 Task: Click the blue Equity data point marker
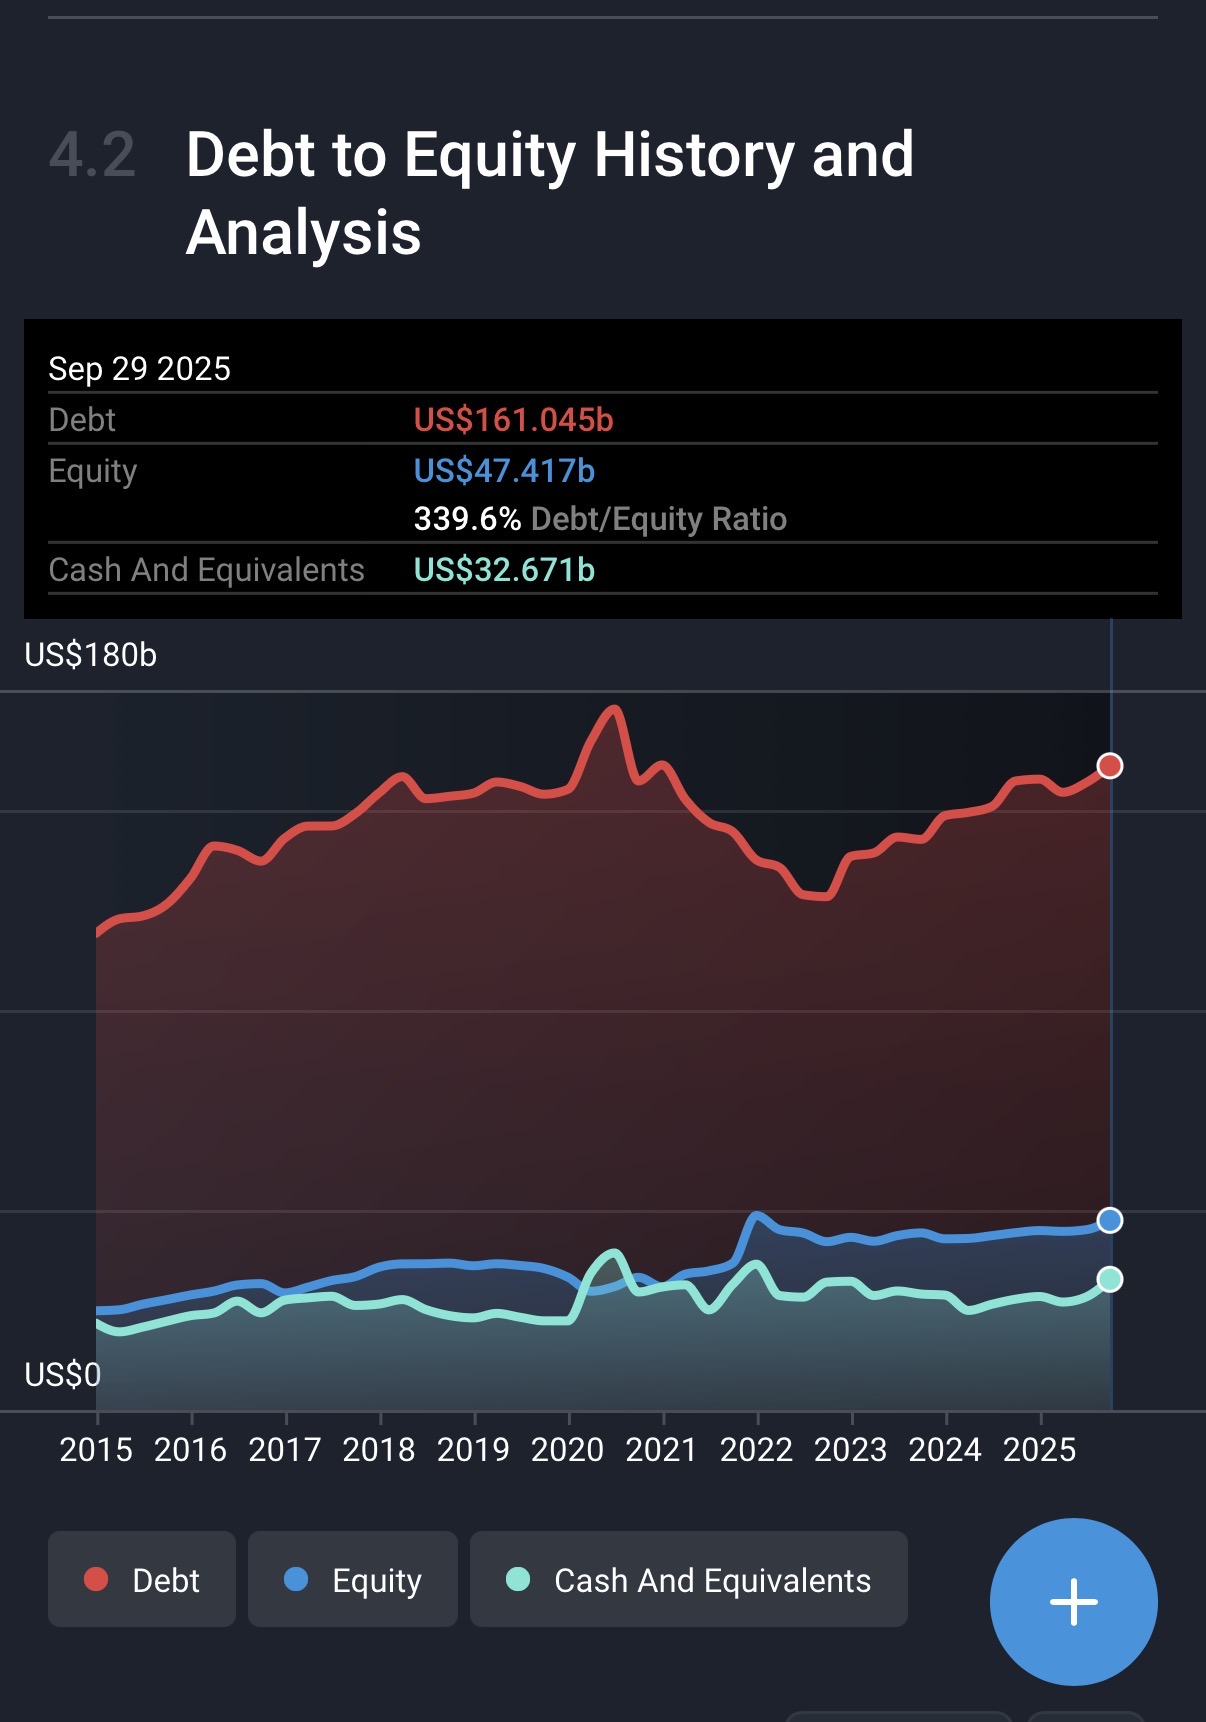tap(1110, 1220)
